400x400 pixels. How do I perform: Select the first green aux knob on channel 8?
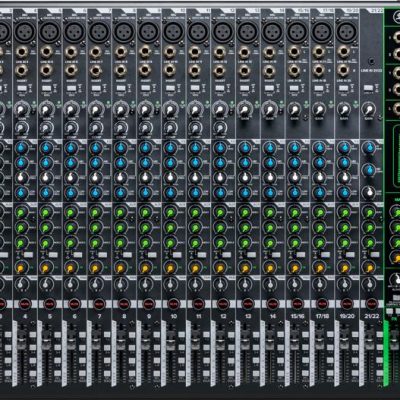pos(120,212)
